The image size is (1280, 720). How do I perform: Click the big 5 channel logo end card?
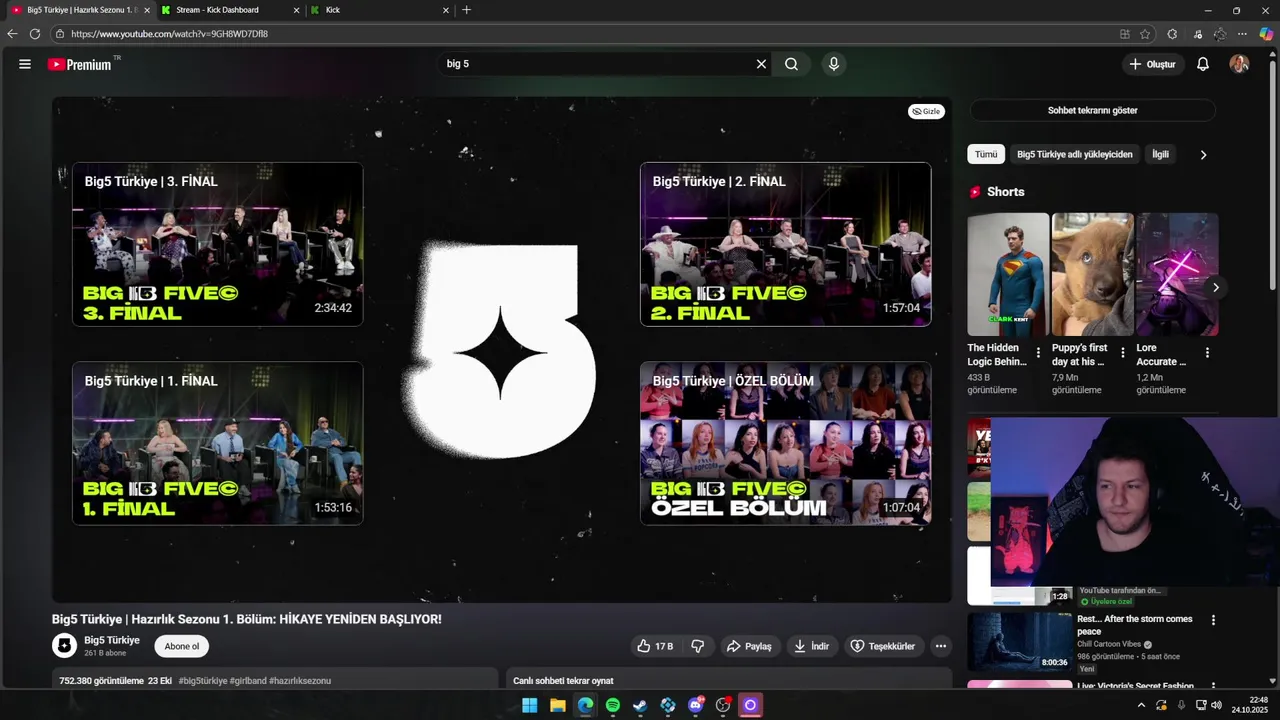[500, 351]
